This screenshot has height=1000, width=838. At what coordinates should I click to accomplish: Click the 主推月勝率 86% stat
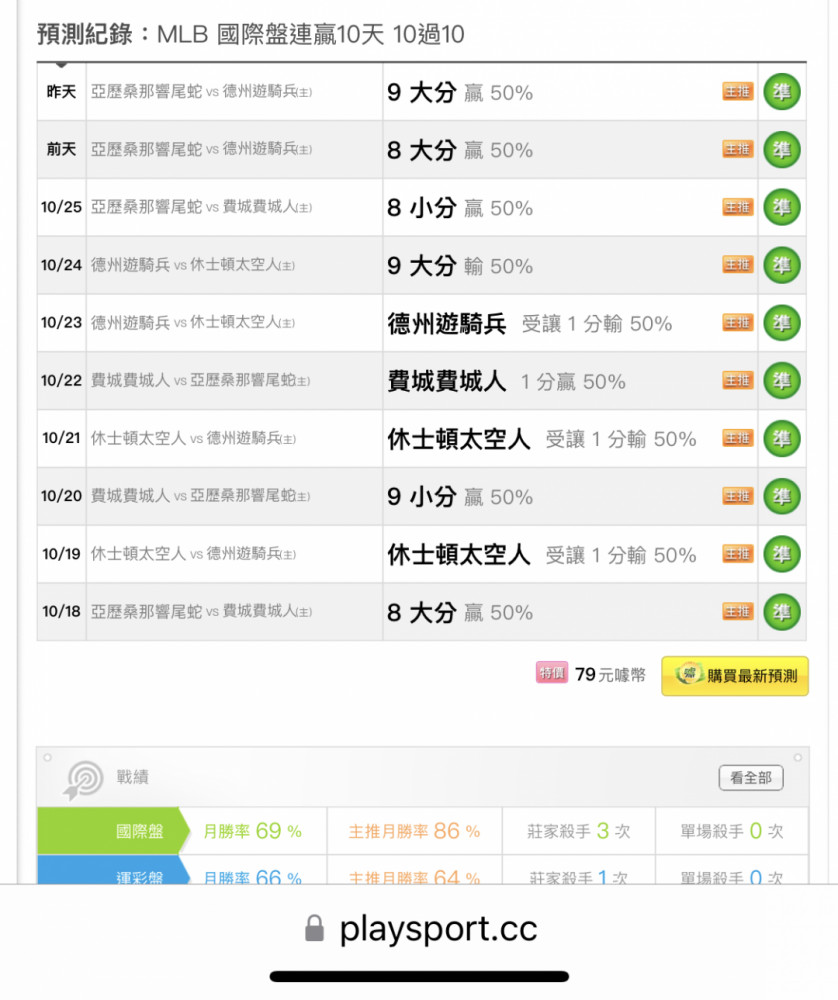click(415, 831)
